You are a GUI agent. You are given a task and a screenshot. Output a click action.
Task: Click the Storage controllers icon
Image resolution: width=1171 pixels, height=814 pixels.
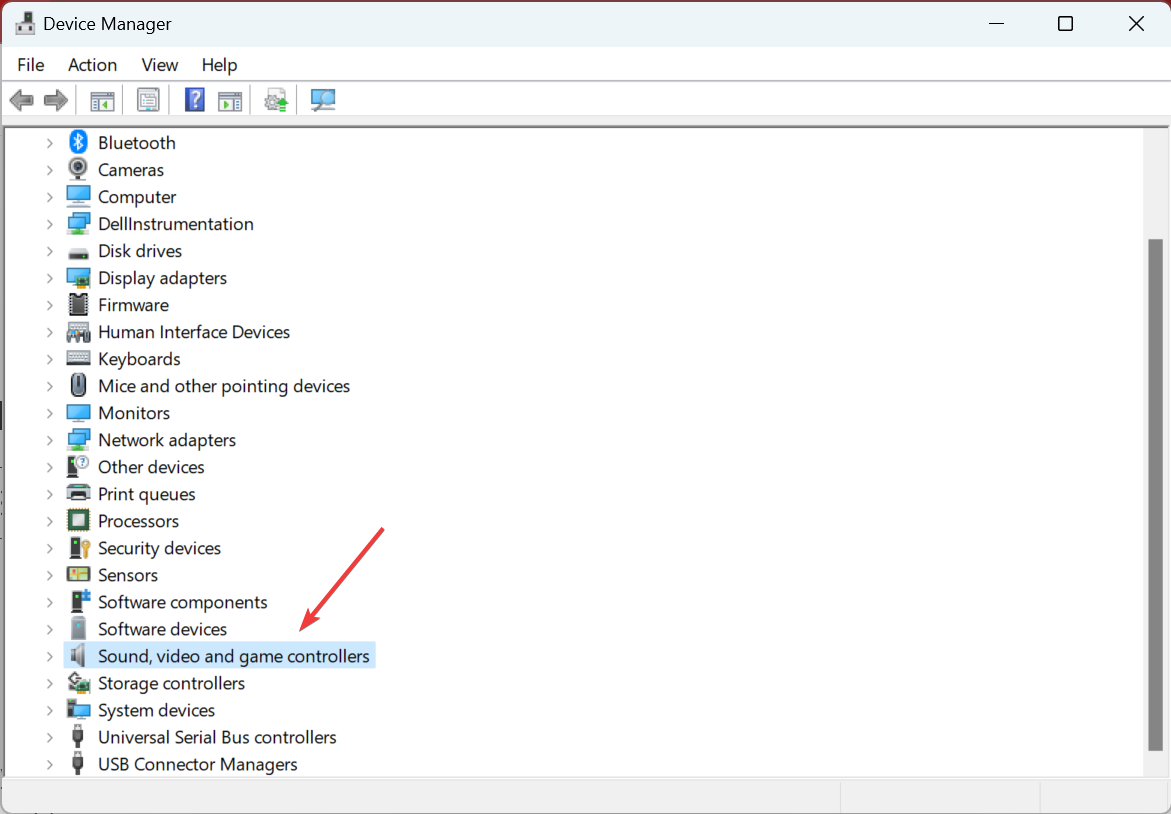(78, 683)
